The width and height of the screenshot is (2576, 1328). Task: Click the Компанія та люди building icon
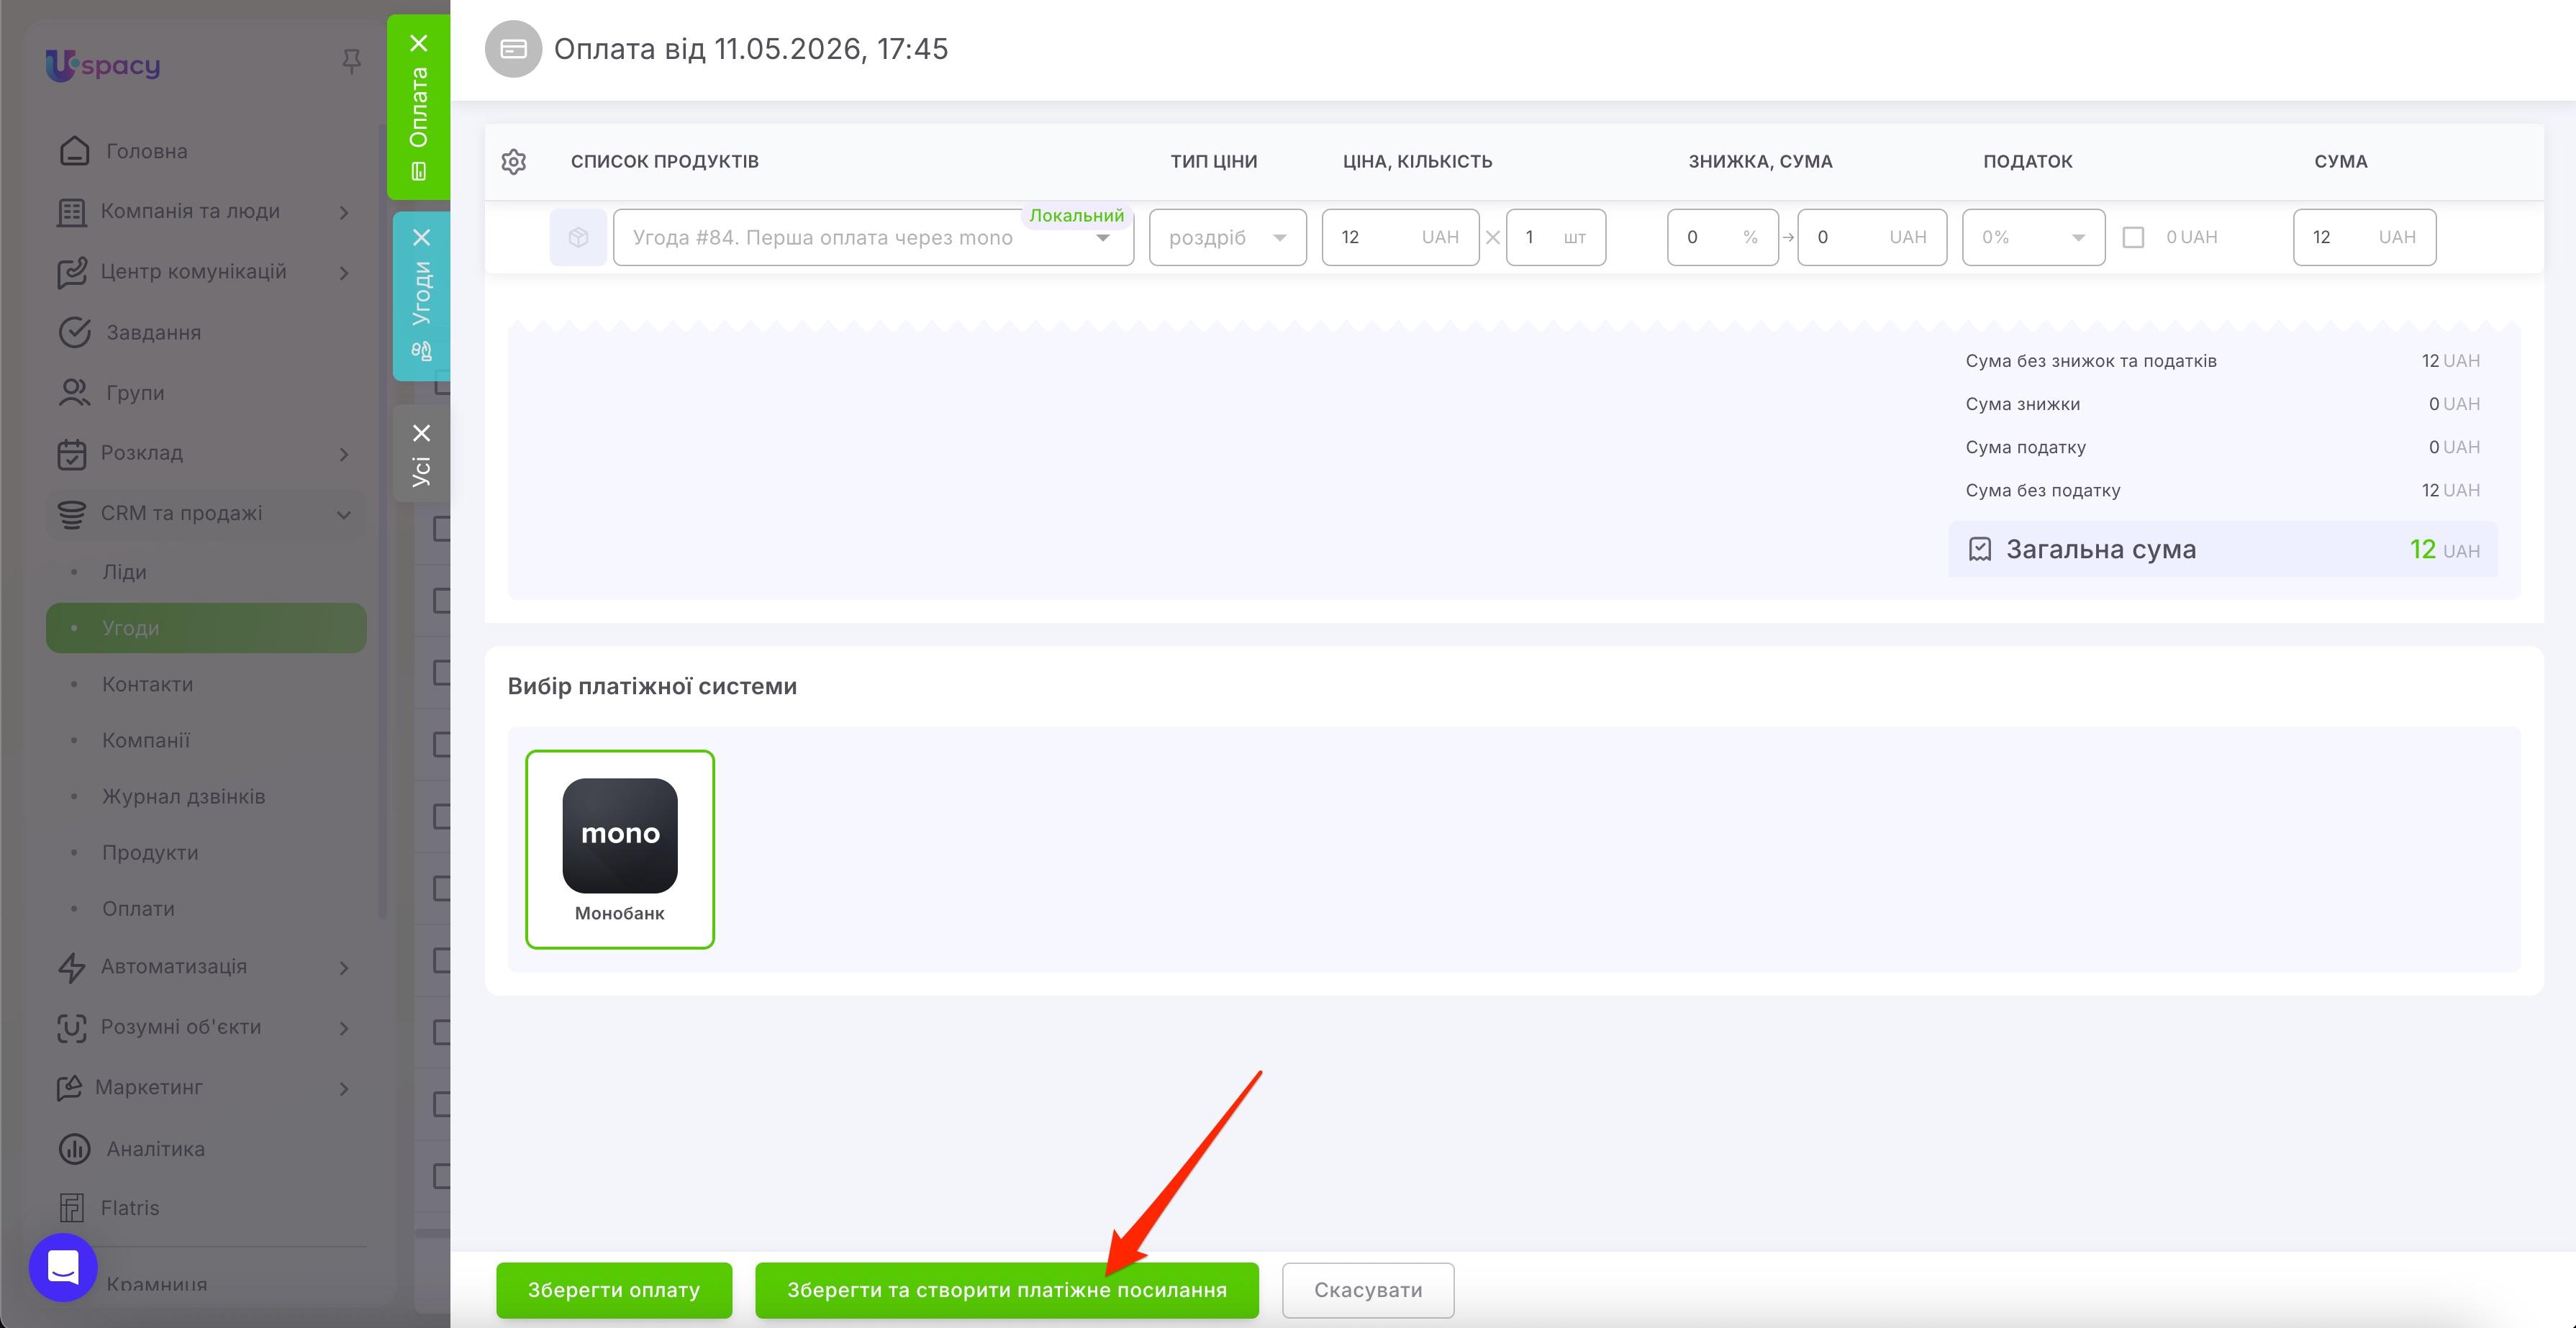click(71, 212)
